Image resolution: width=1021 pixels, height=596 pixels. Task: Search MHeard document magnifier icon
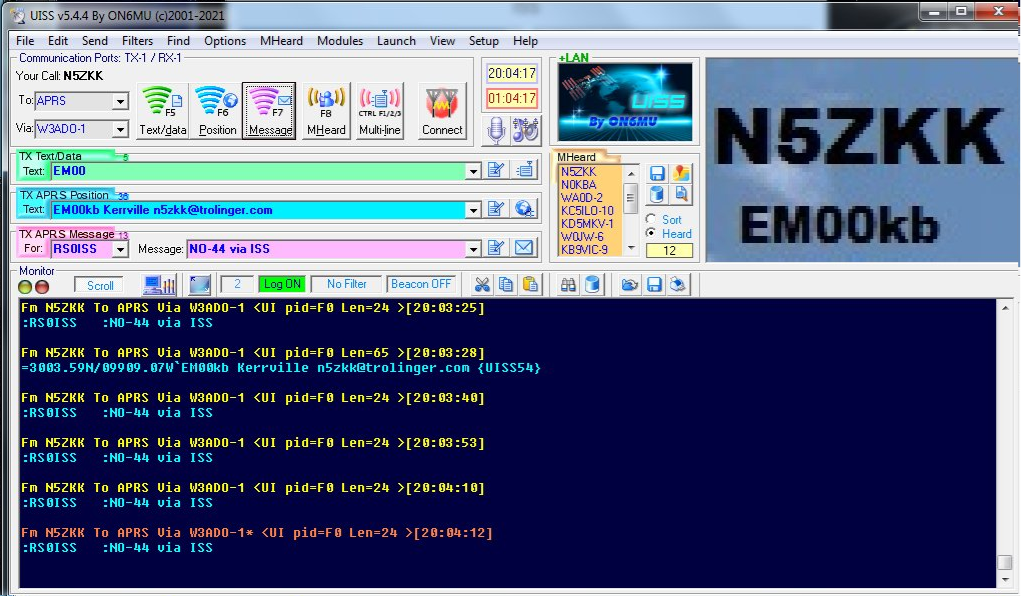(x=681, y=194)
